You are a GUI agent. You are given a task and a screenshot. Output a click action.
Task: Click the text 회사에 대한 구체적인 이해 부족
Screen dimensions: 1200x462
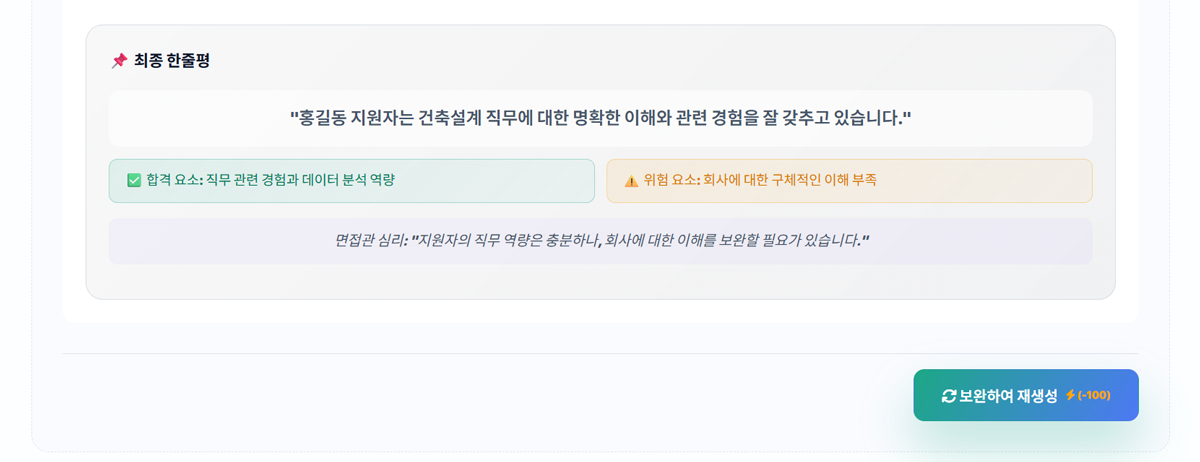(790, 181)
